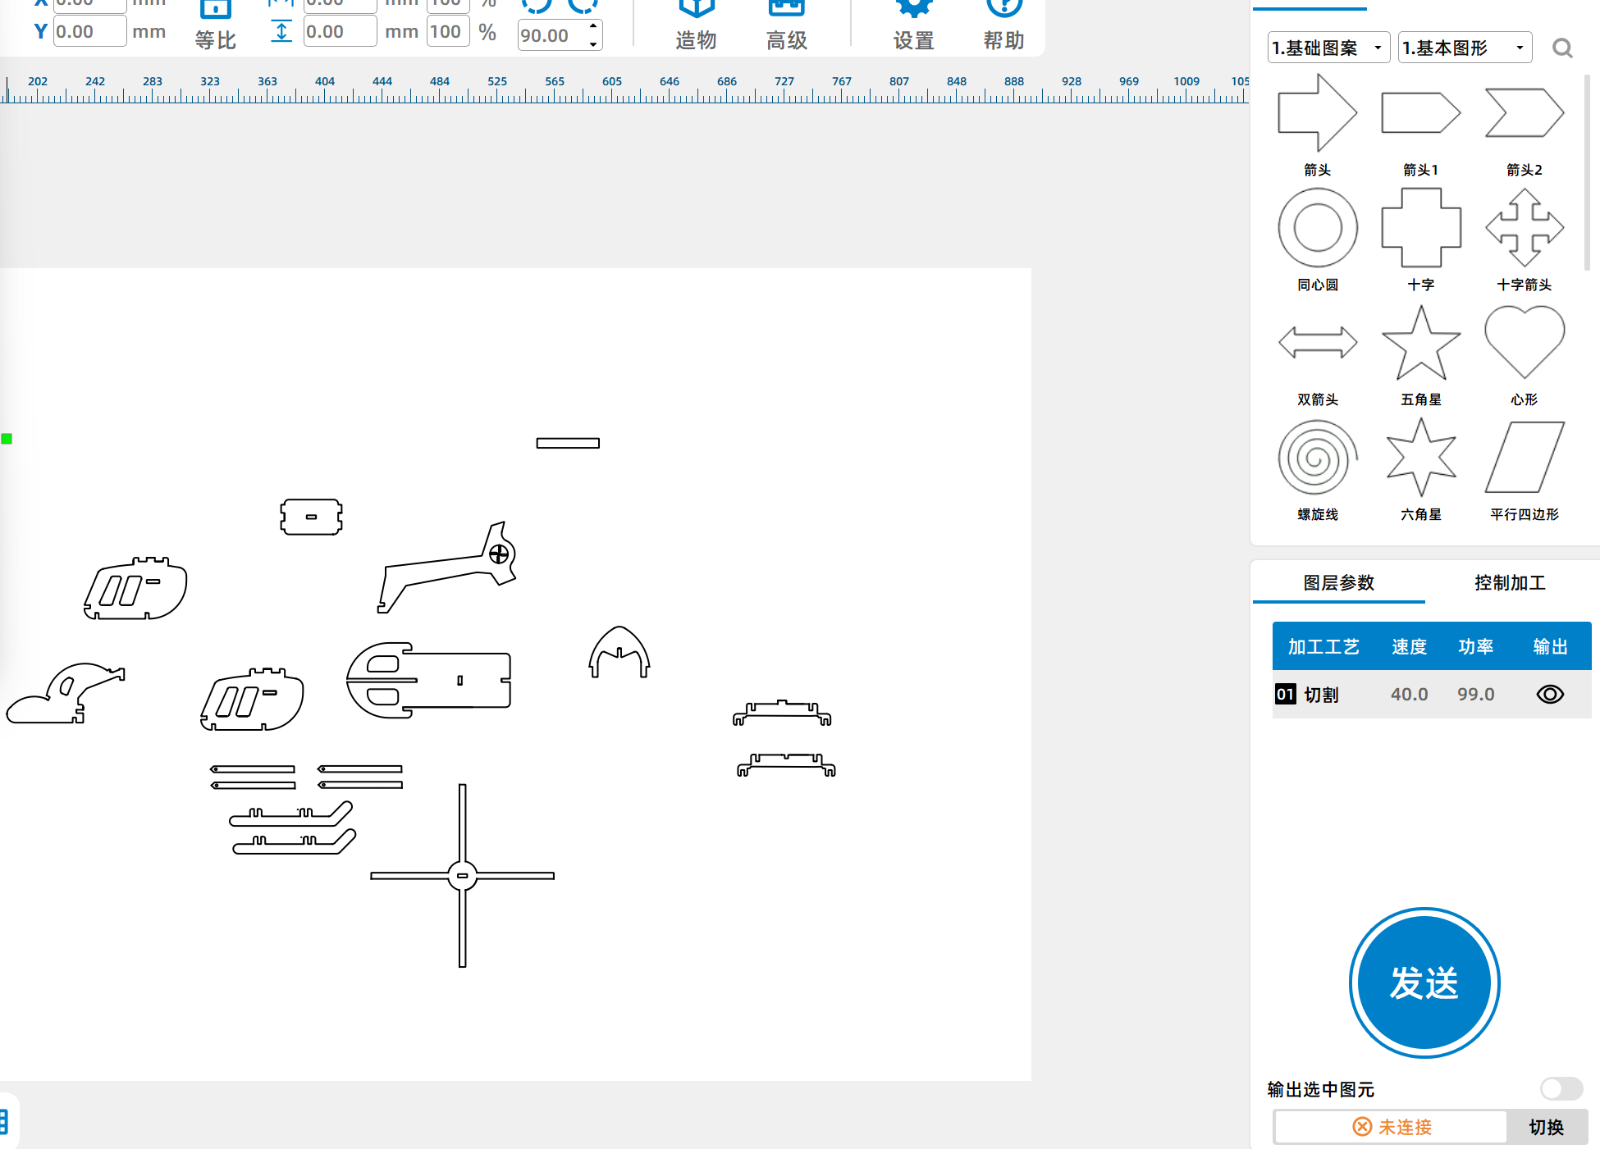Expand the 1.基本图形 subcategory dropdown

[1464, 48]
